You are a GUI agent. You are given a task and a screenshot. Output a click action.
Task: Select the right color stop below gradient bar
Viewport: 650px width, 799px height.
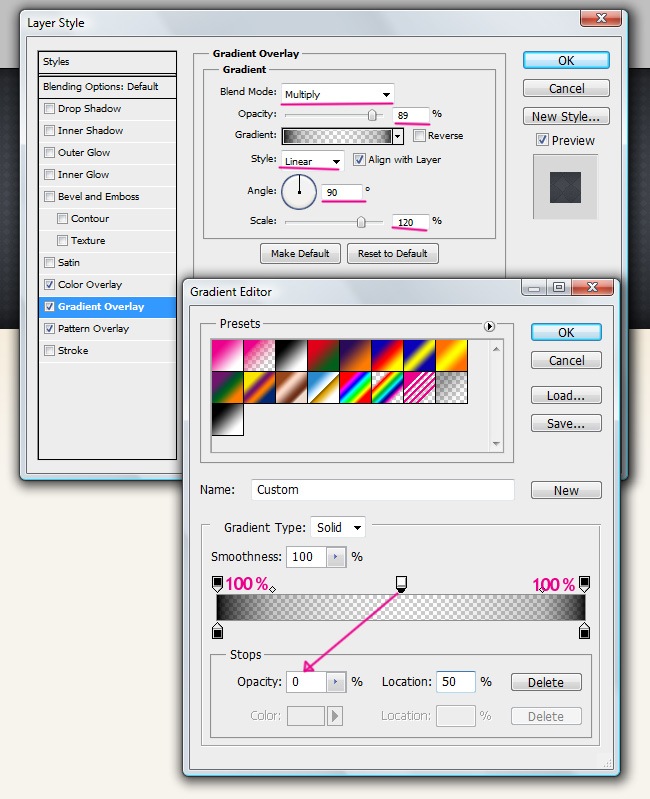pos(585,631)
